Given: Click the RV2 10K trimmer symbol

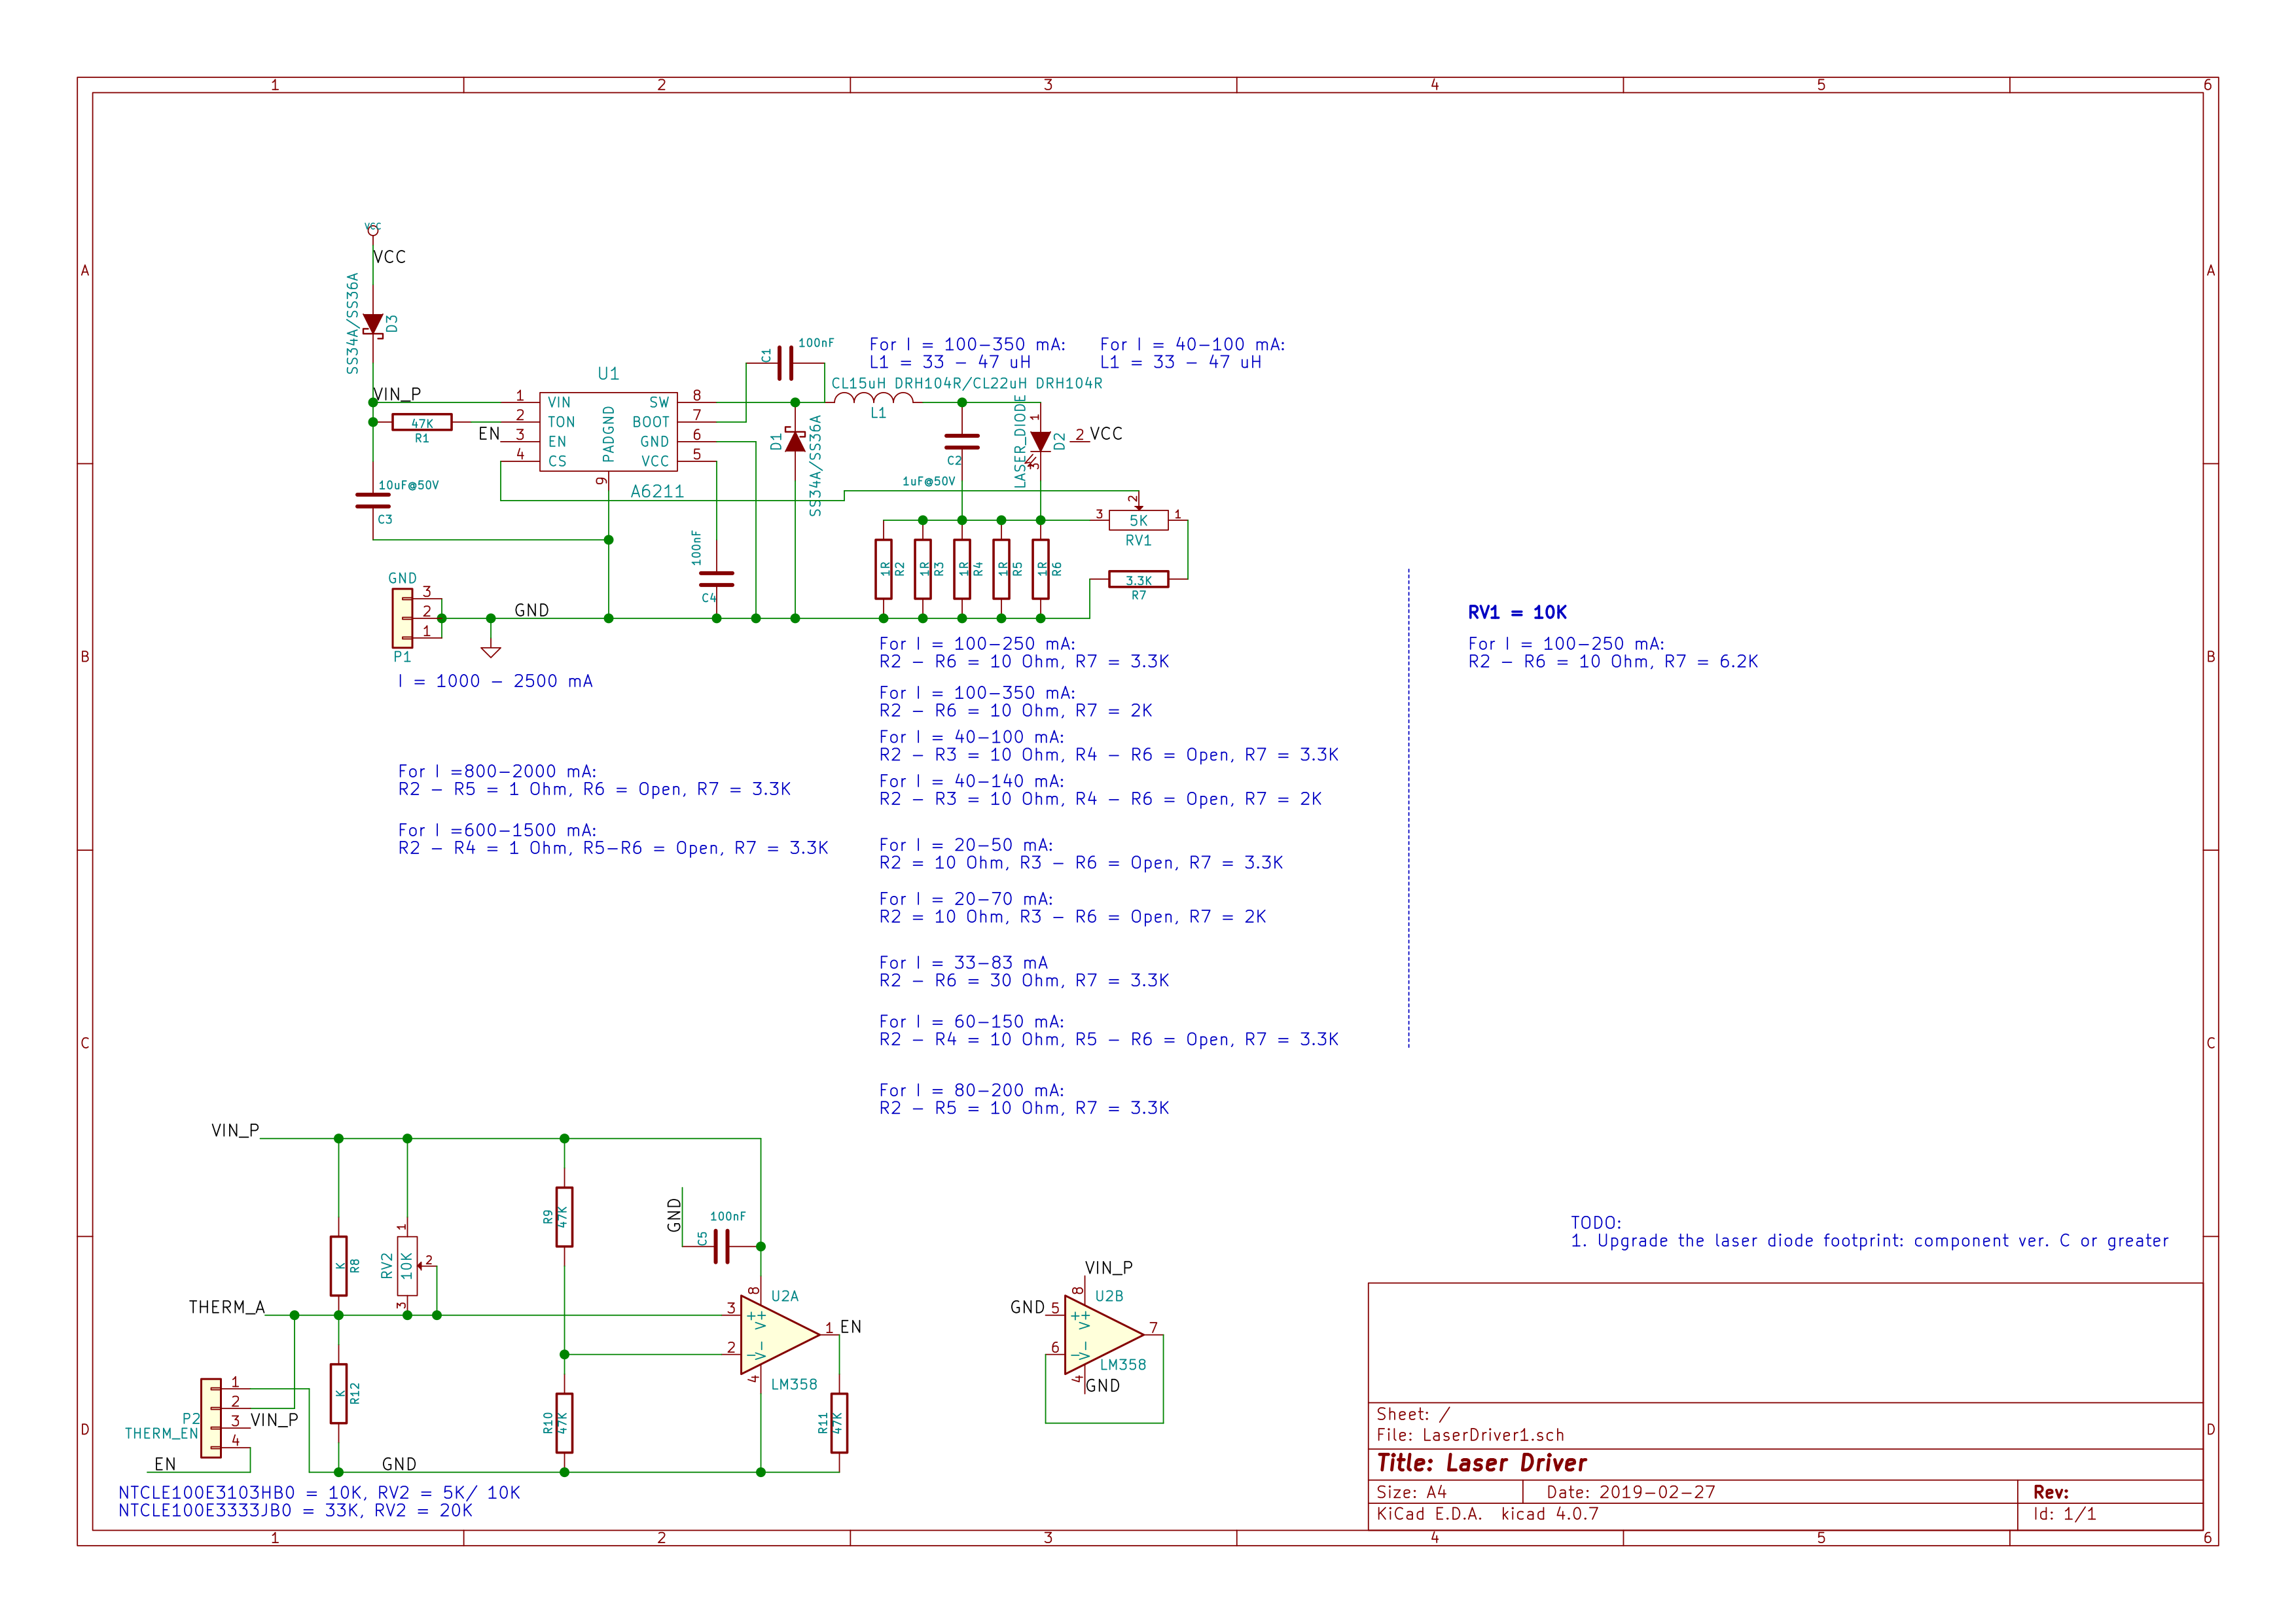Looking at the screenshot, I should pyautogui.click(x=407, y=1266).
